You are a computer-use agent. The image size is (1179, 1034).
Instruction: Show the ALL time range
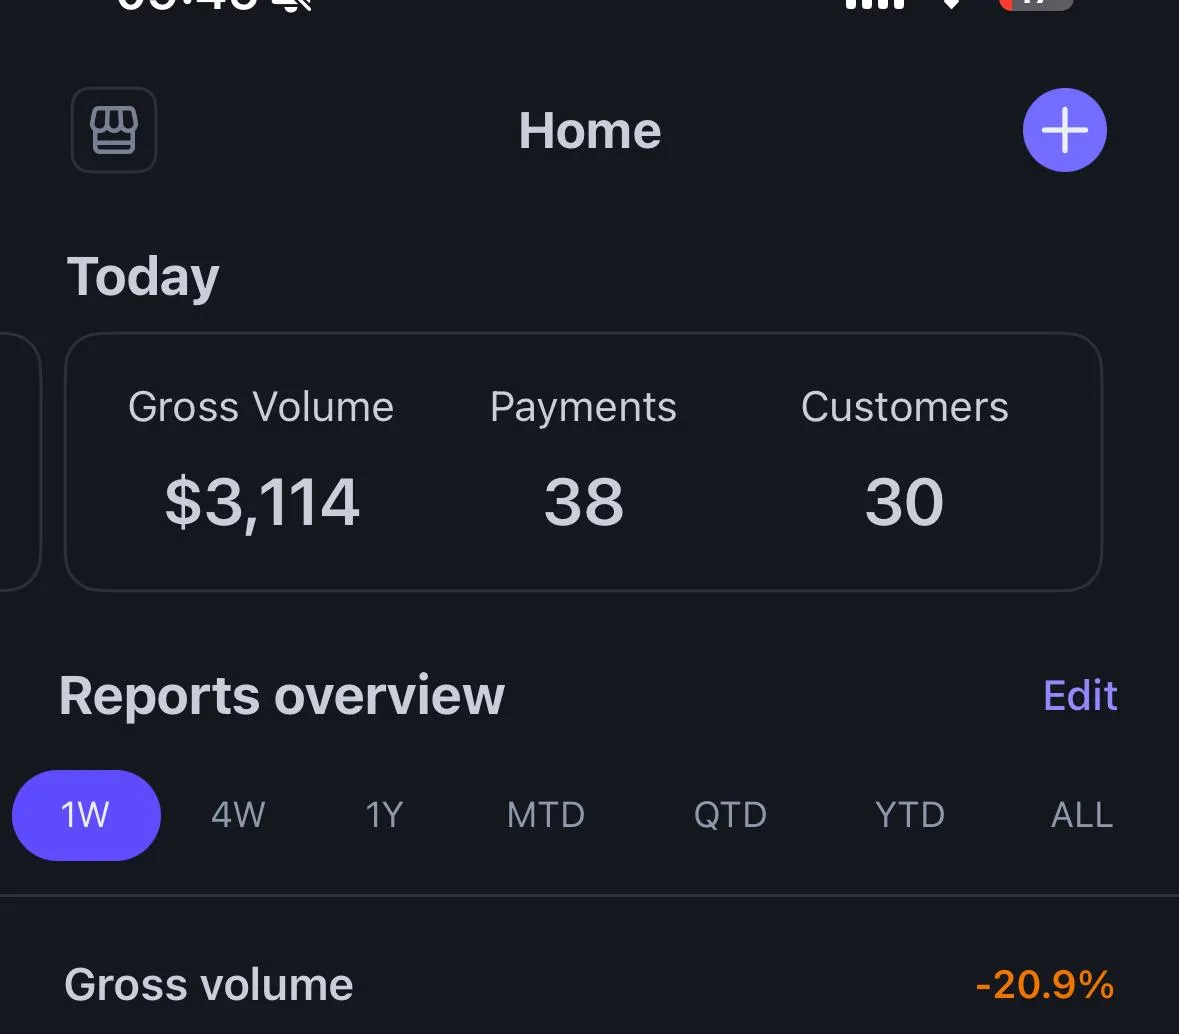click(1081, 815)
